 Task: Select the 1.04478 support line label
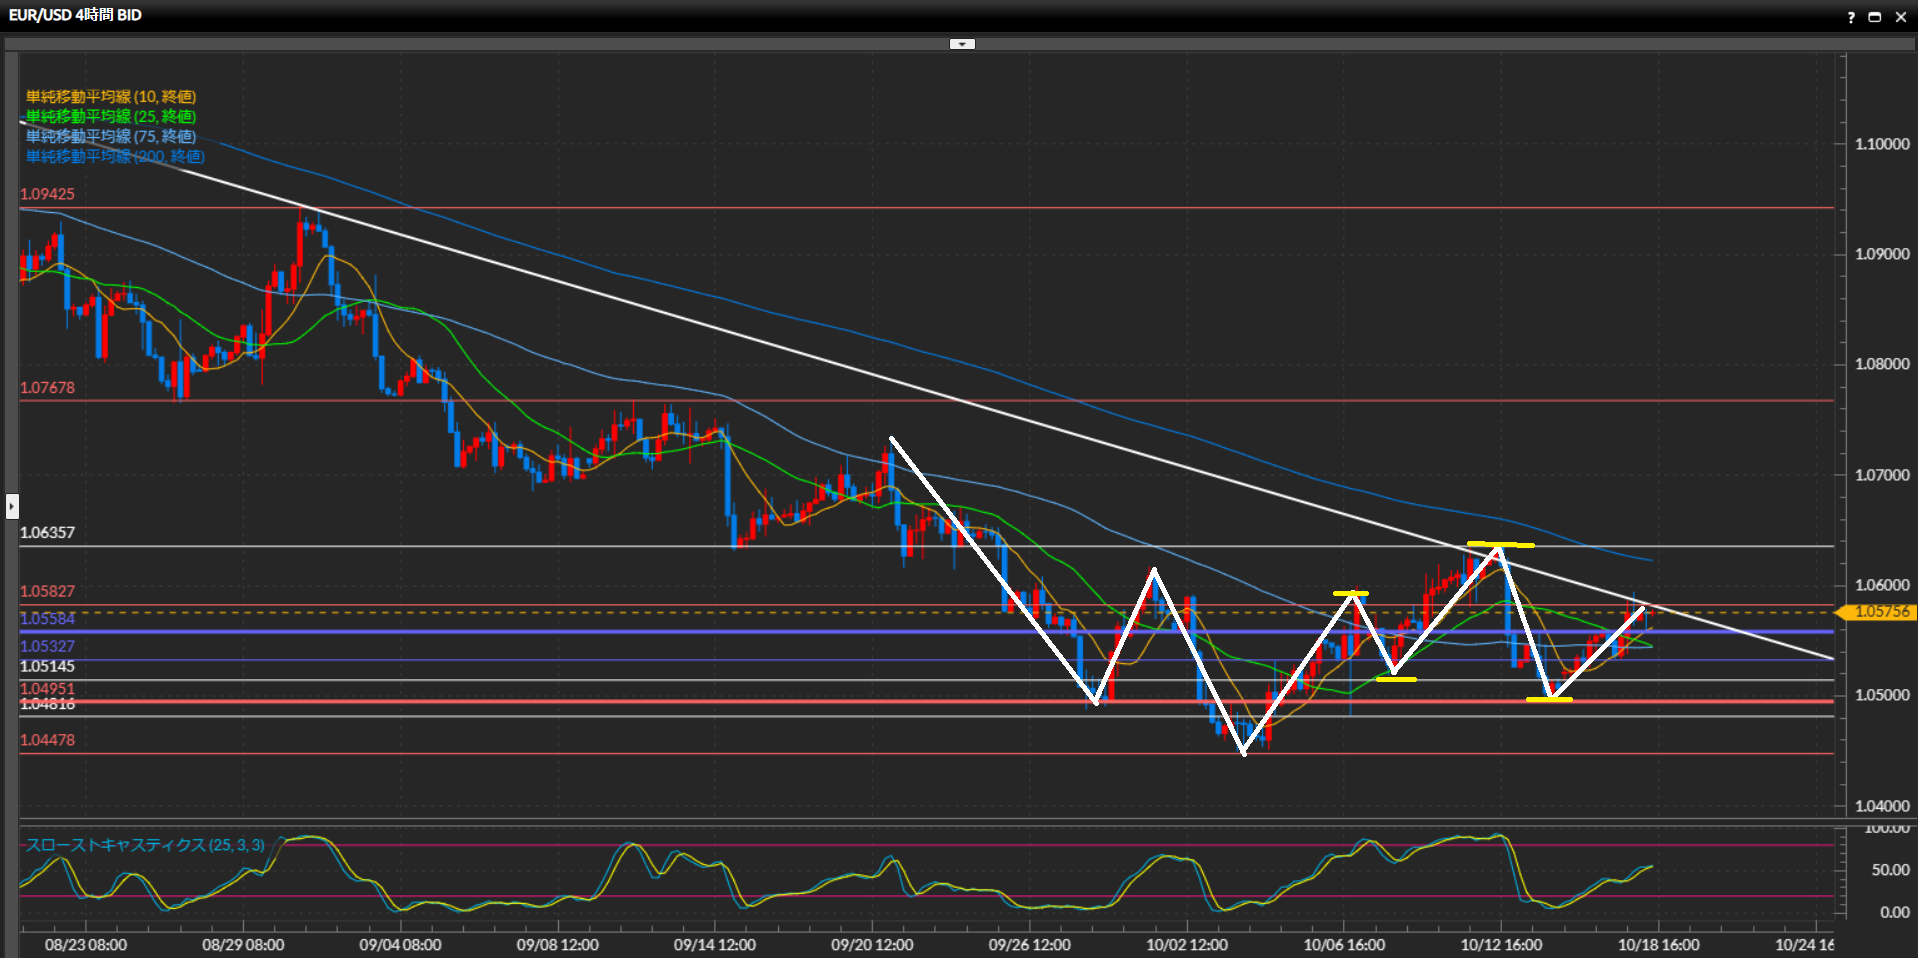[47, 740]
